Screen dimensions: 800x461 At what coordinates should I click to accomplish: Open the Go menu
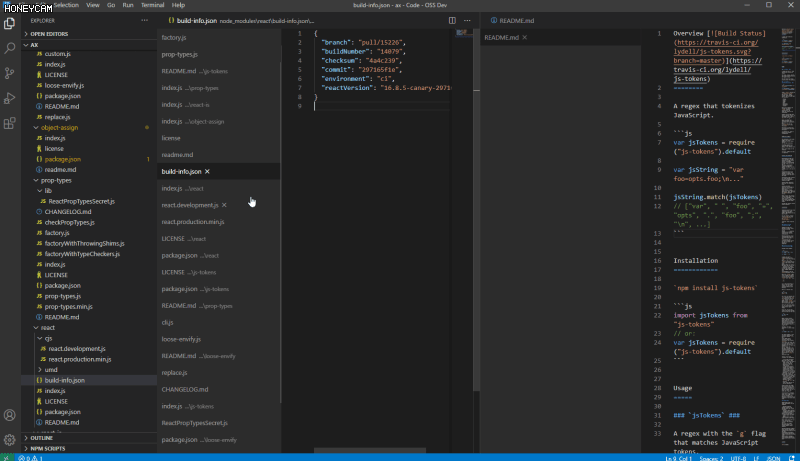click(111, 5)
